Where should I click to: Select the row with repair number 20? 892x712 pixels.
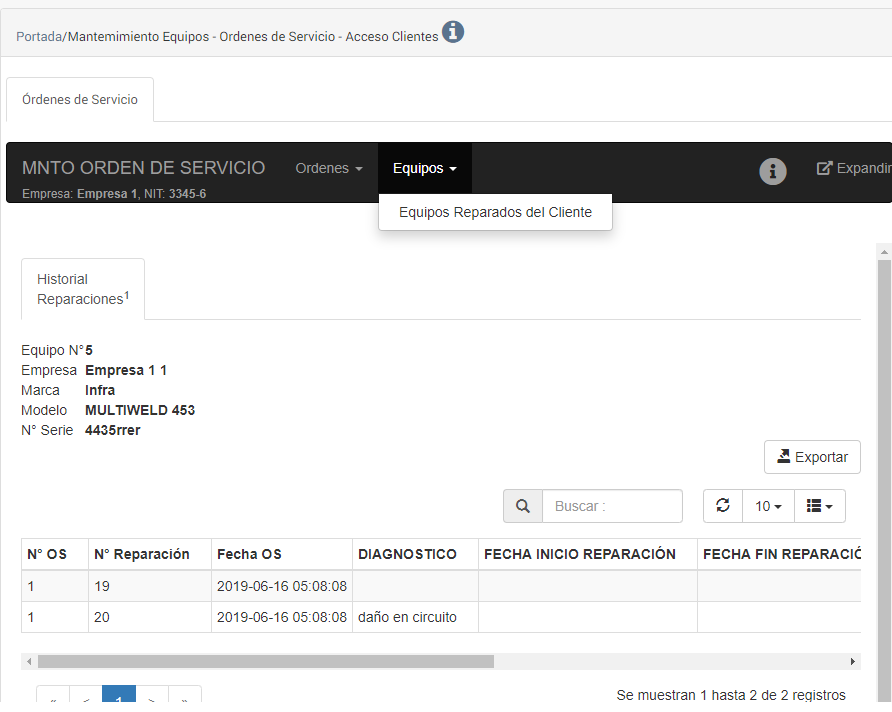[x=102, y=617]
